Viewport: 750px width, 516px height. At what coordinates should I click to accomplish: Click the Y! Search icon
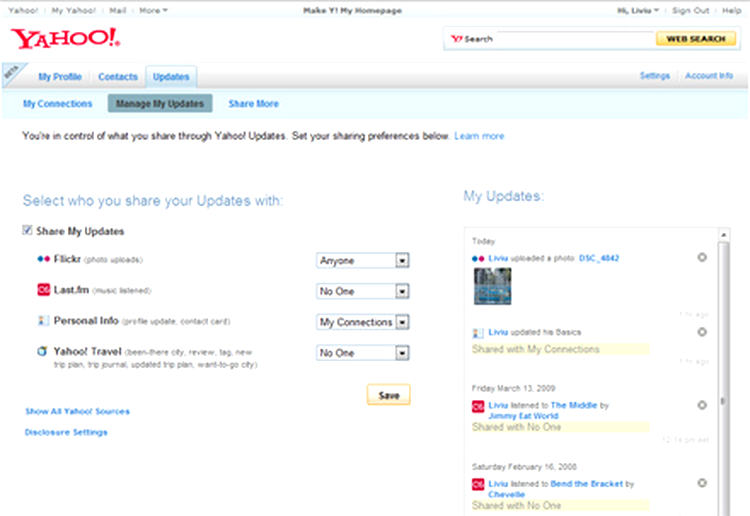click(x=456, y=39)
